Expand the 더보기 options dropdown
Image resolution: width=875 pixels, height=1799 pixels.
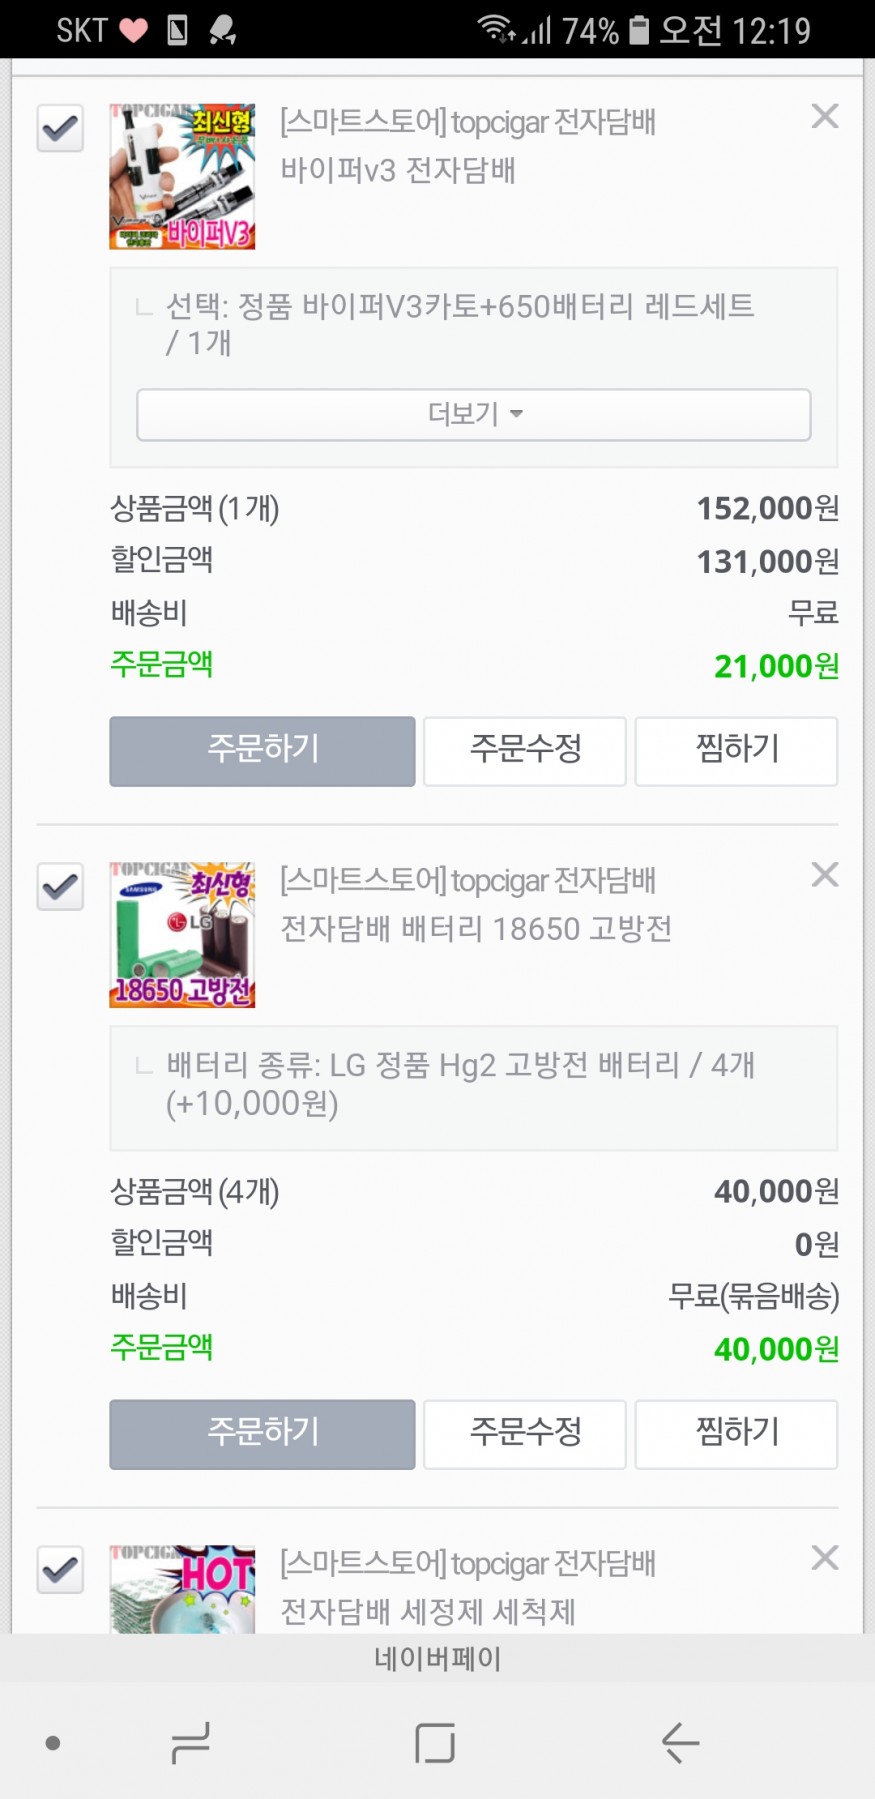[x=473, y=414]
